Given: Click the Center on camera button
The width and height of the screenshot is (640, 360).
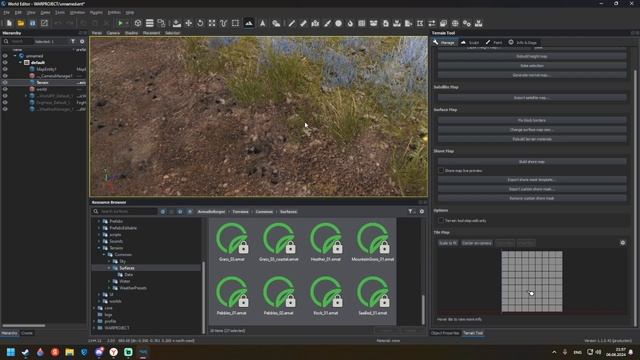Looking at the screenshot, I should tap(477, 243).
